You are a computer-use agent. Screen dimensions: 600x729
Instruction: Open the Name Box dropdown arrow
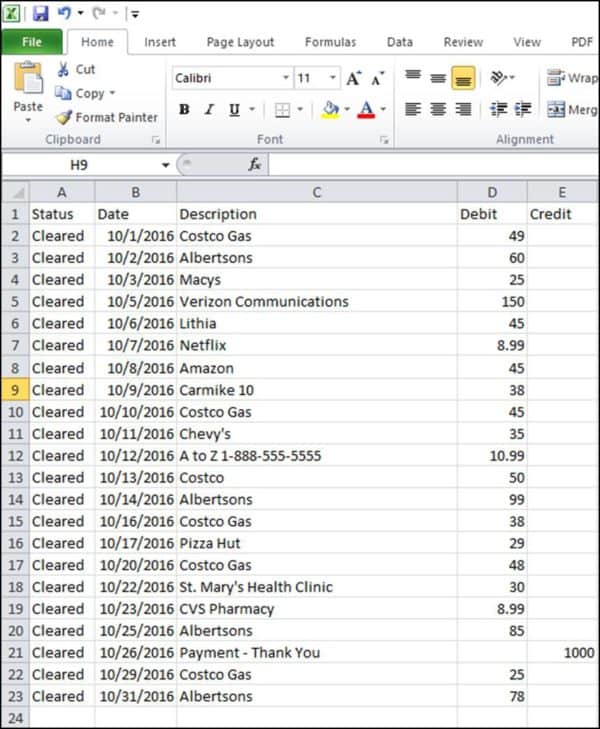[165, 165]
